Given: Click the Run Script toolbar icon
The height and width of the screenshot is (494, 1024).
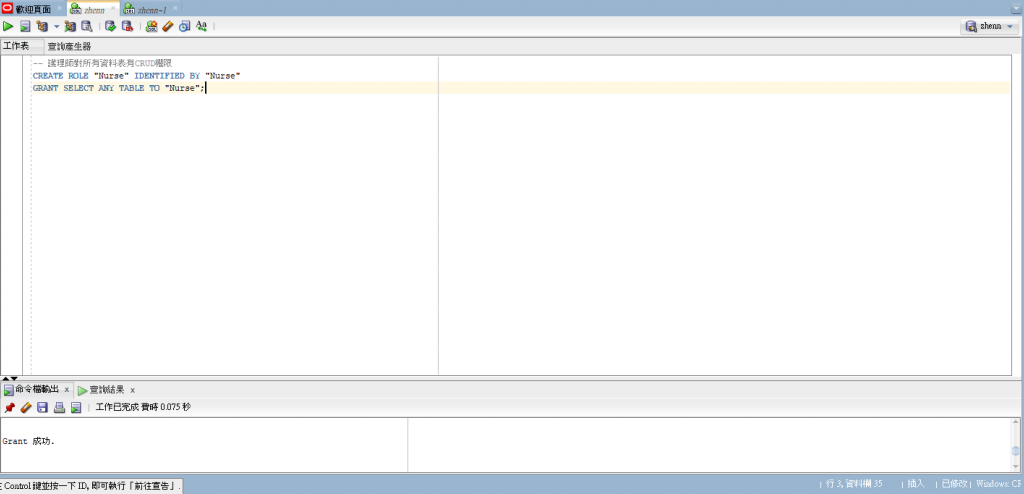Looking at the screenshot, I should (x=25, y=26).
